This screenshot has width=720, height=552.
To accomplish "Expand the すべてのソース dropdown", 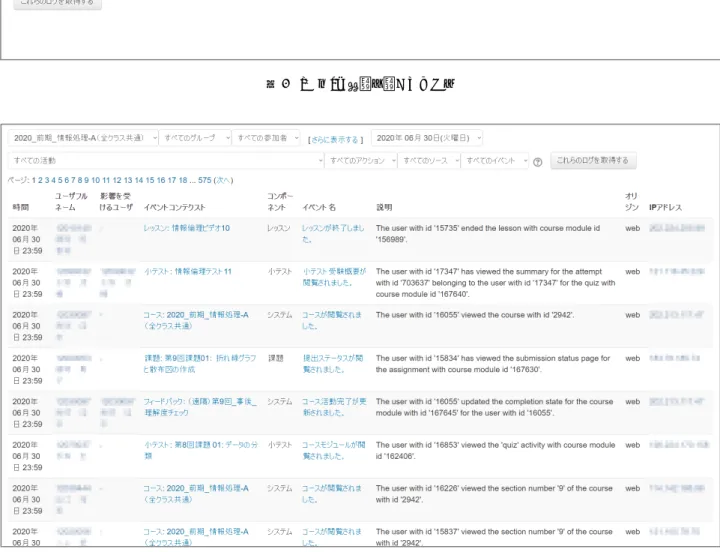I will click(429, 161).
